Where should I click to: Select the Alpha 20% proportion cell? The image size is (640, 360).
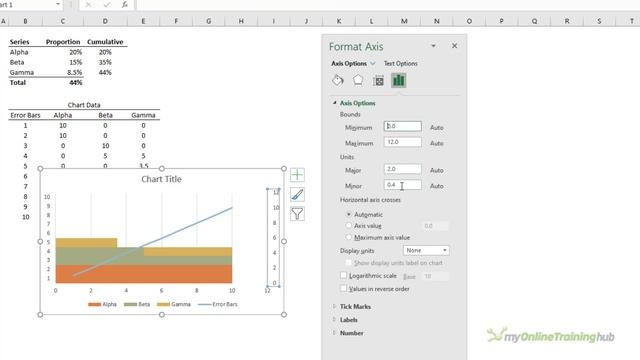pyautogui.click(x=63, y=52)
